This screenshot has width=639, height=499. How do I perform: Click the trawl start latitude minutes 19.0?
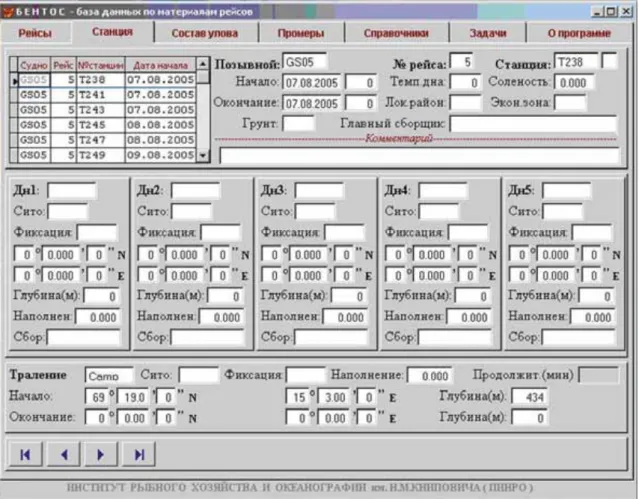click(133, 397)
